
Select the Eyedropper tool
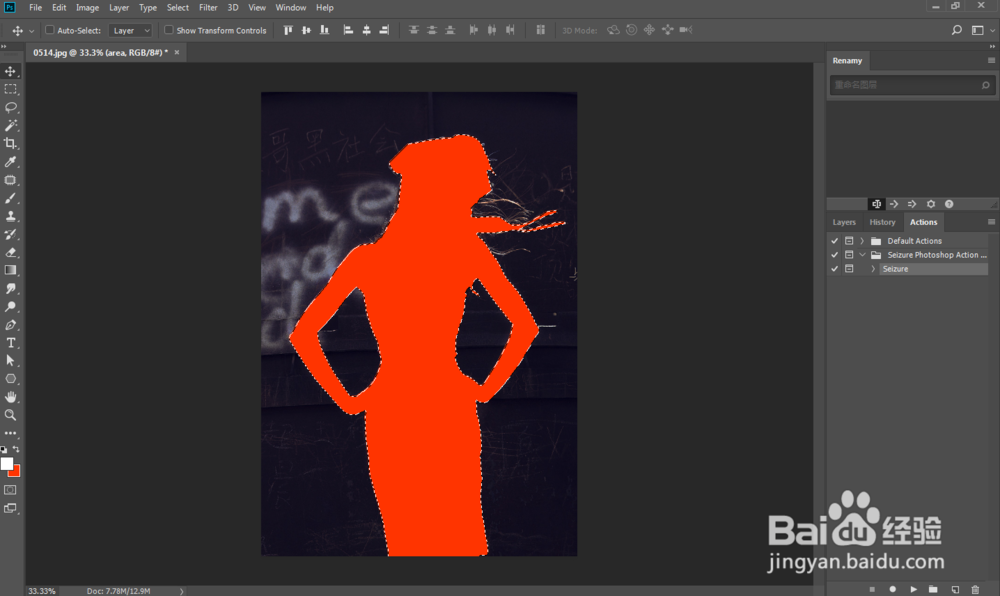click(x=10, y=162)
